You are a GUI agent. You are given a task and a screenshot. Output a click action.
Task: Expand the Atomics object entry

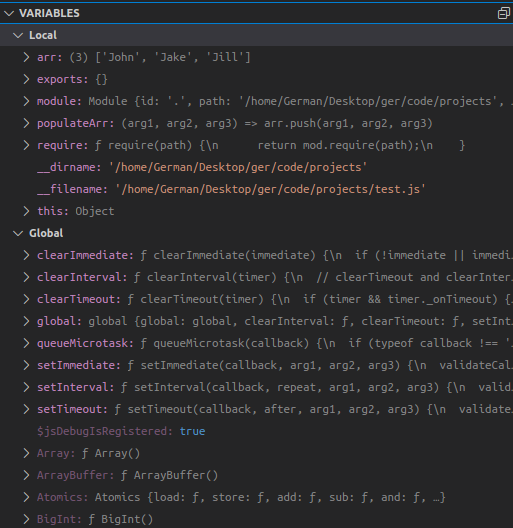(x=26, y=497)
